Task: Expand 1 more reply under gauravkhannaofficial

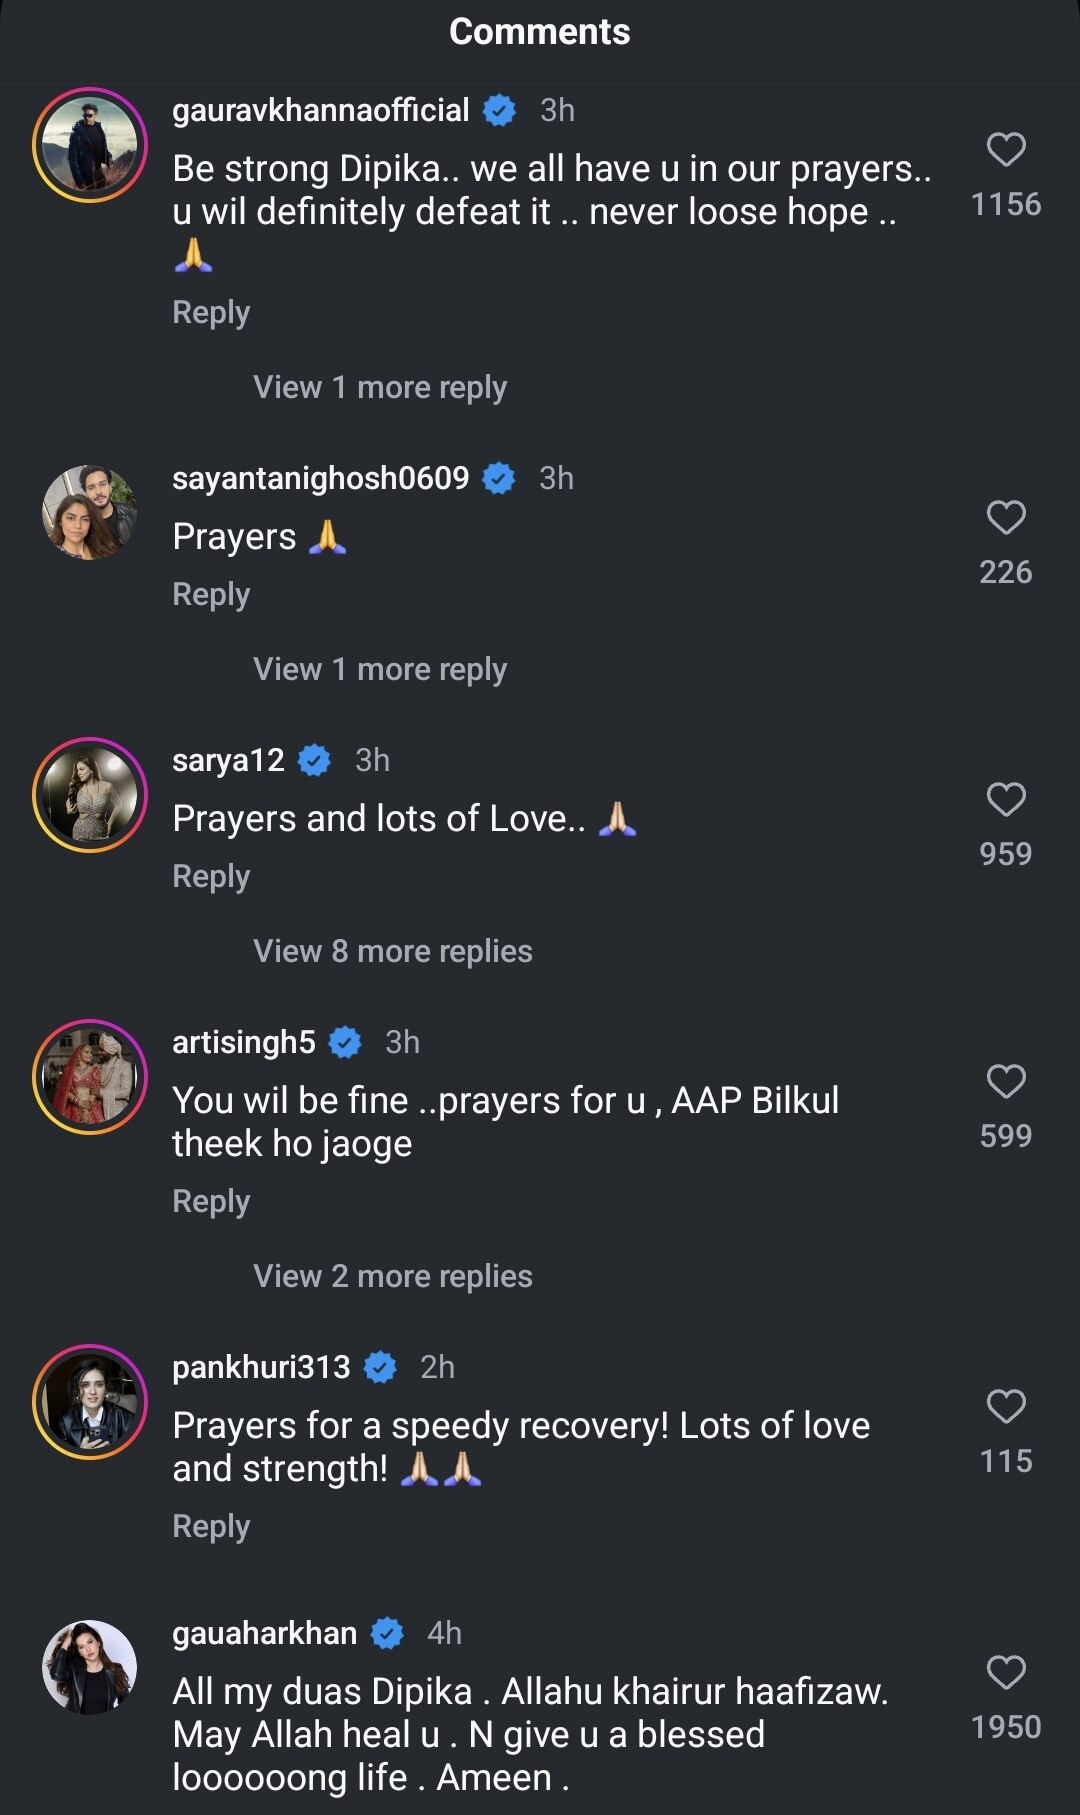Action: (380, 388)
